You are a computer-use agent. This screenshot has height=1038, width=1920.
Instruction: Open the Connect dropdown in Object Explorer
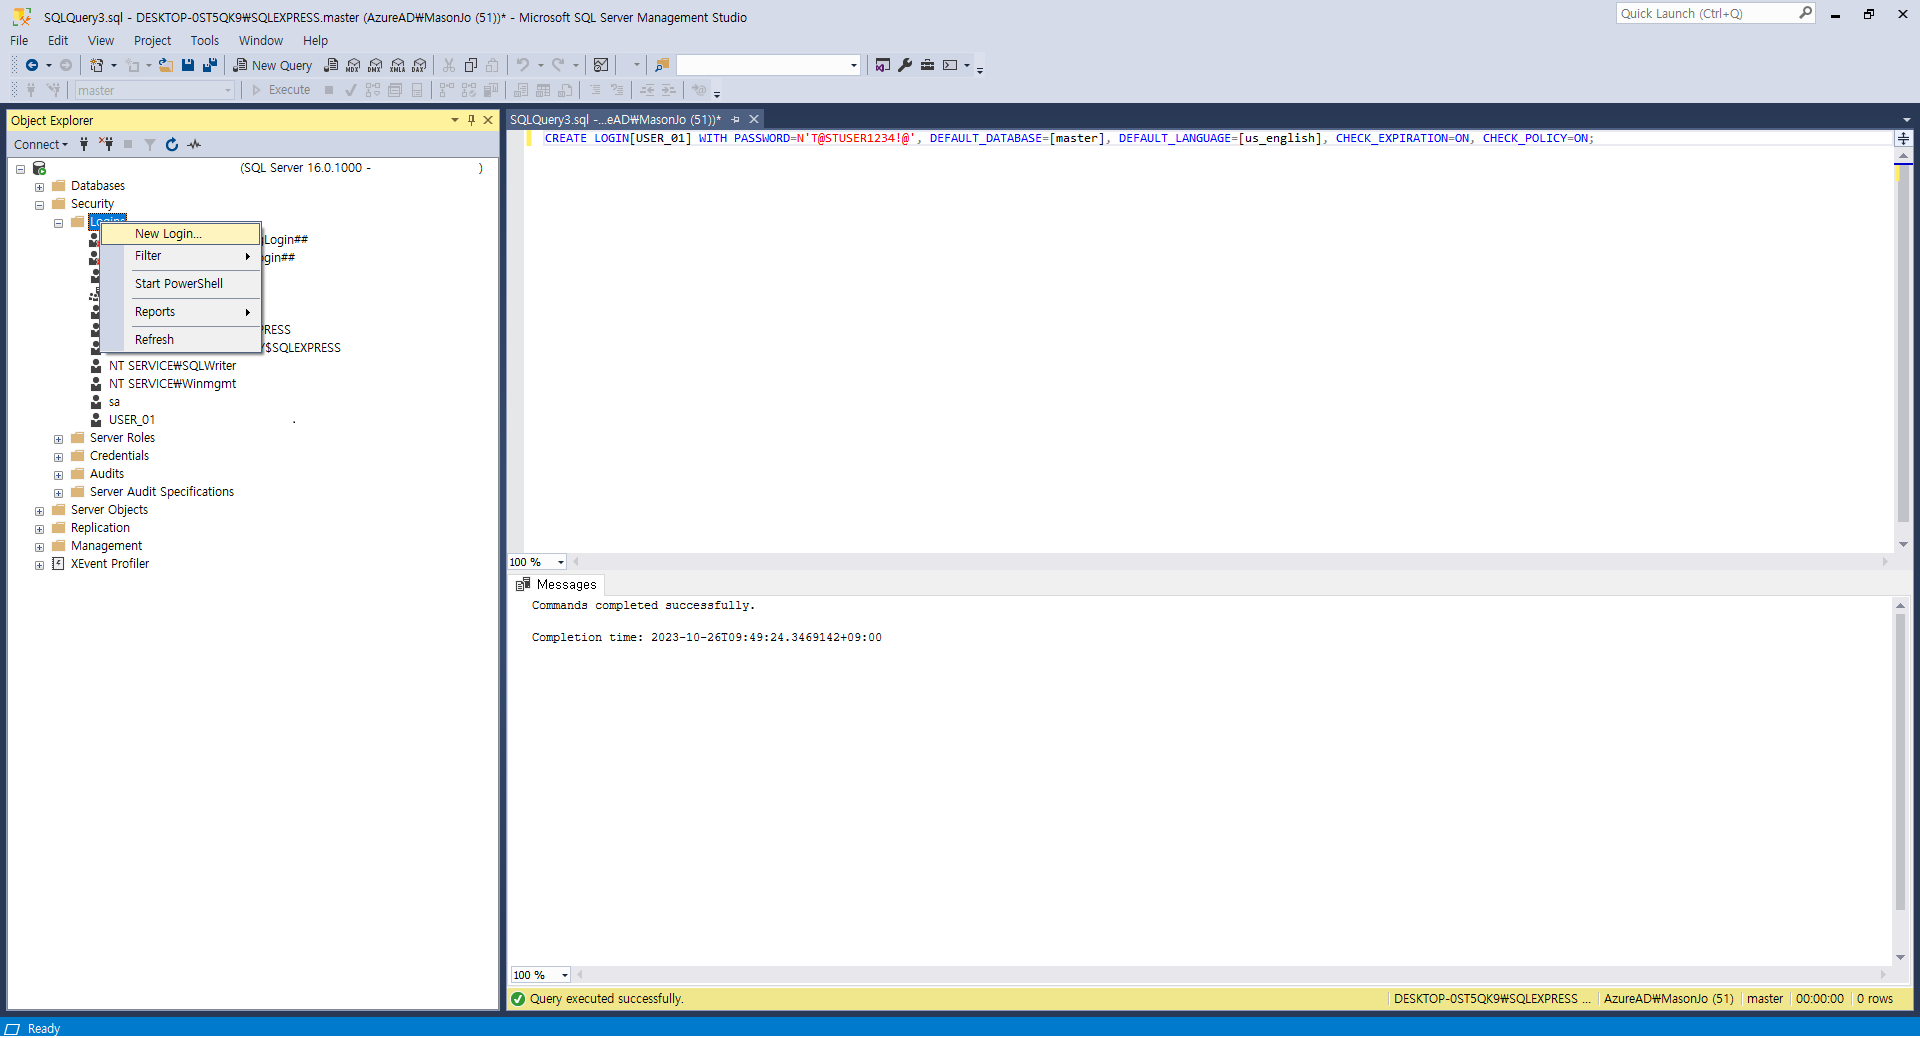click(41, 144)
